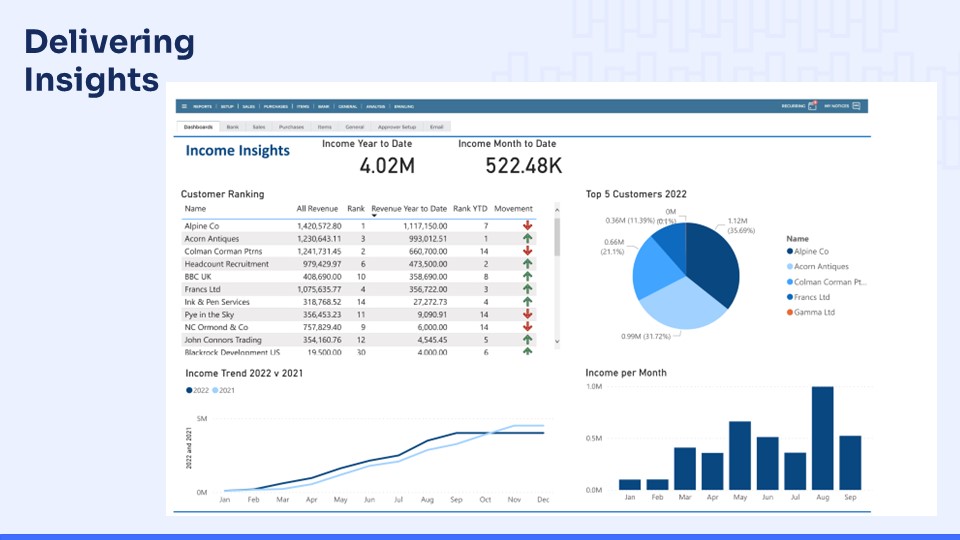
Task: Open the Items menu in top bar
Action: 303,107
